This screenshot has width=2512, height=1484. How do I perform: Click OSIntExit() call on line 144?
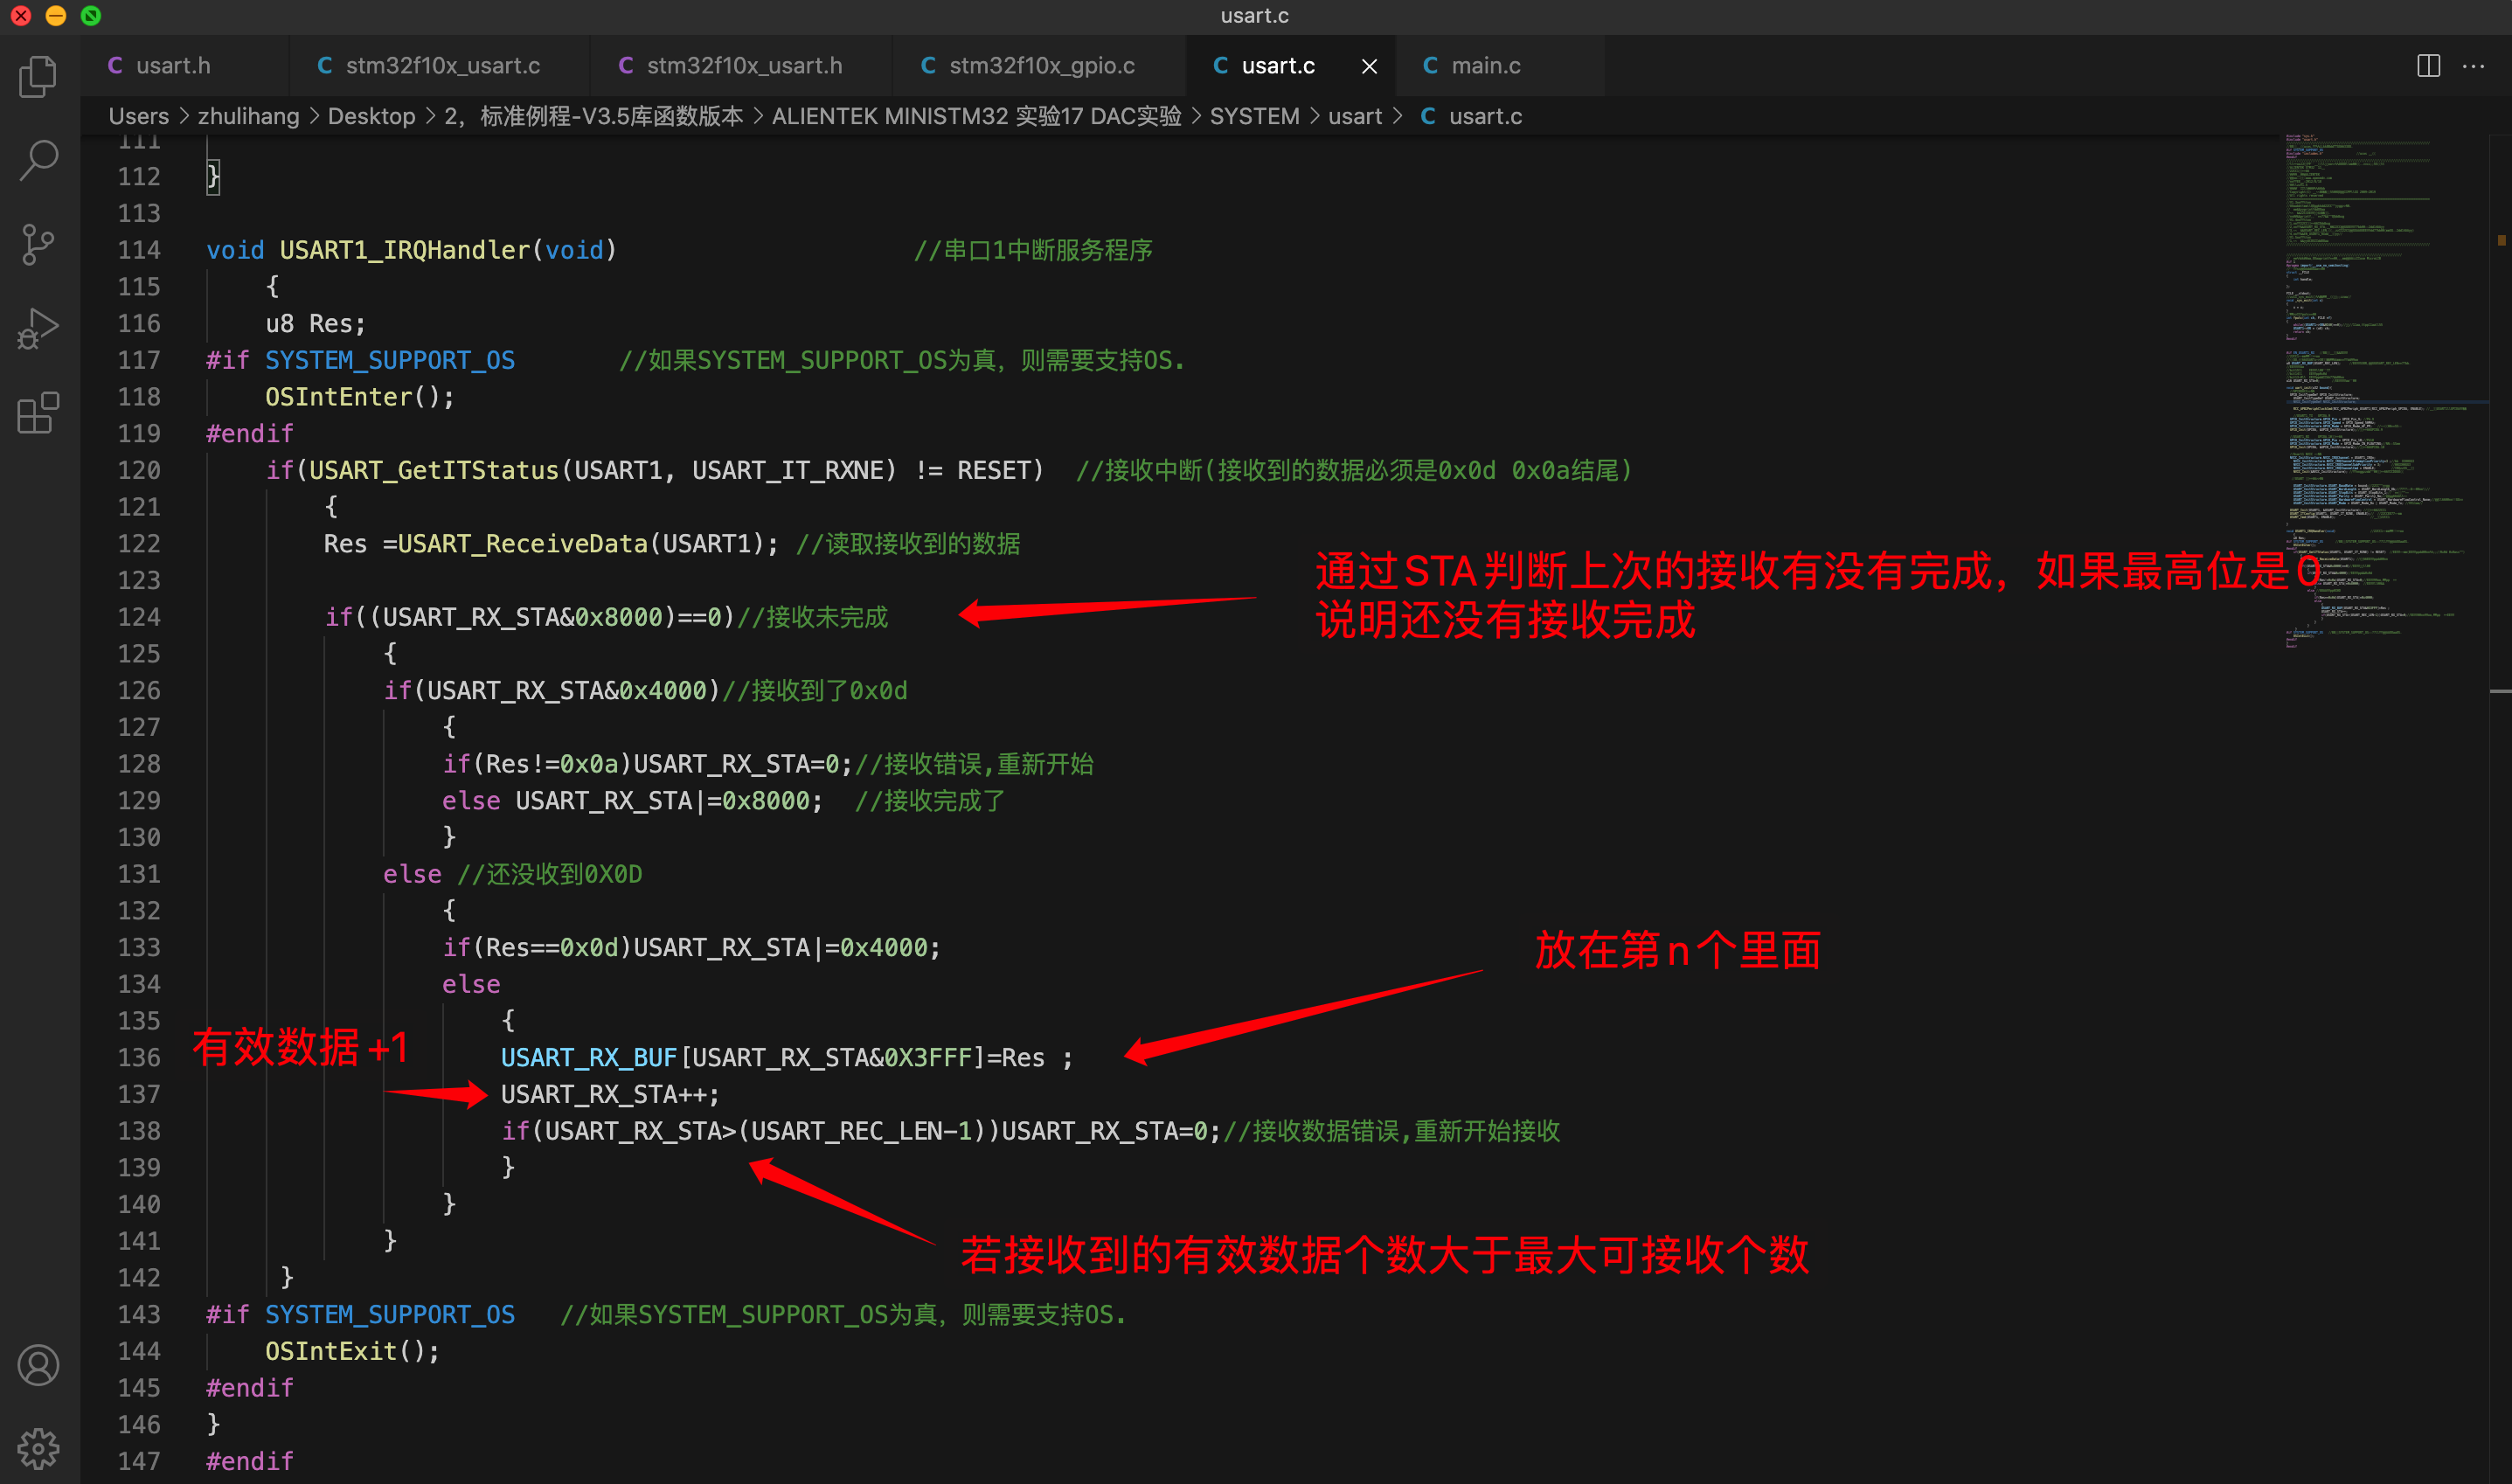352,1351
